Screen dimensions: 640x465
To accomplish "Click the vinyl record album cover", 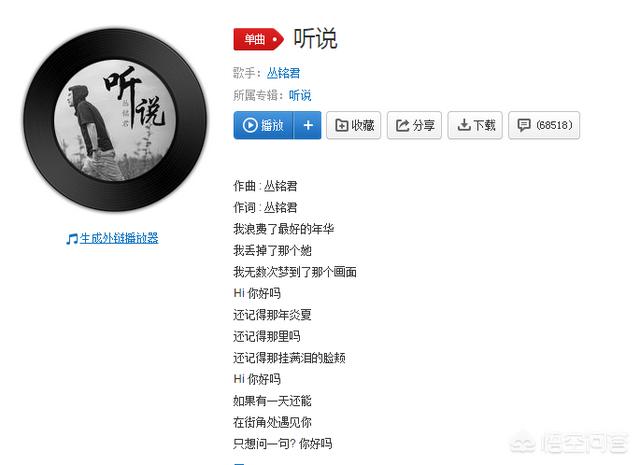I will [x=115, y=120].
